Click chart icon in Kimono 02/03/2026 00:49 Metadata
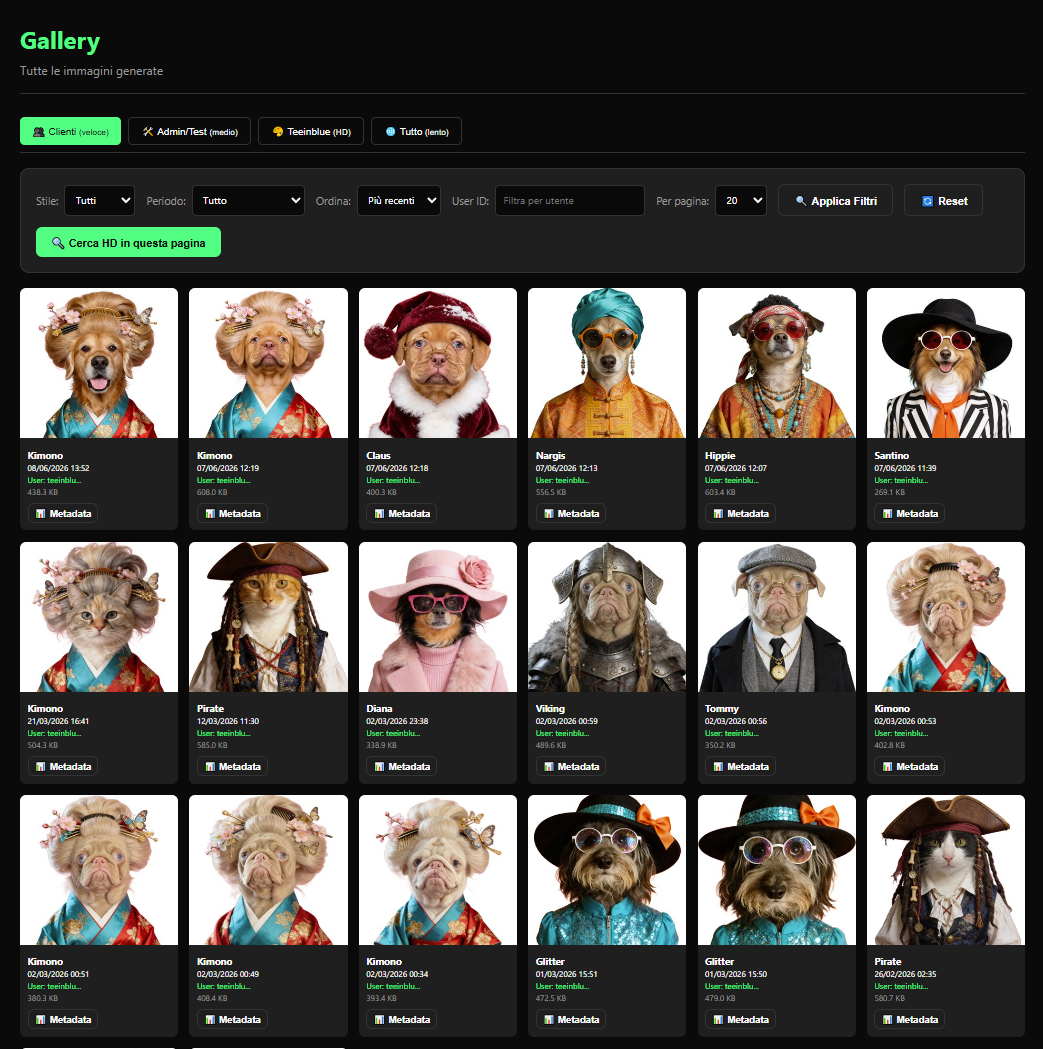Viewport: 1043px width, 1049px height. pos(210,1020)
